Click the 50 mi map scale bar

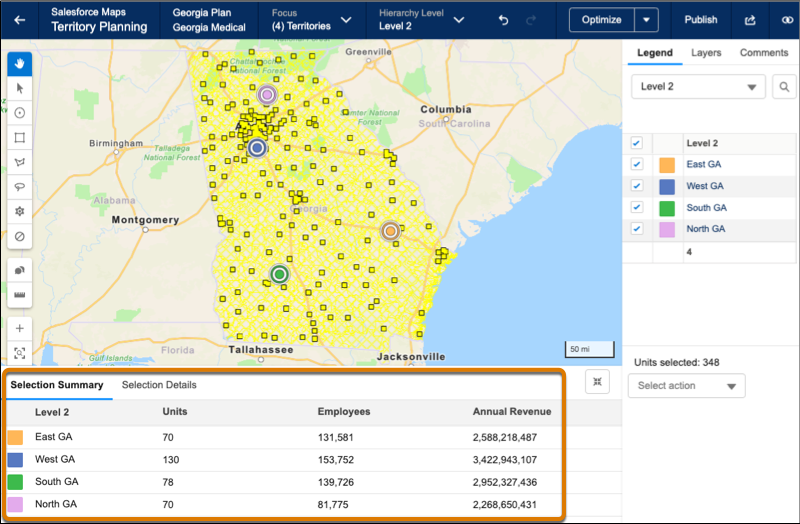tap(589, 350)
